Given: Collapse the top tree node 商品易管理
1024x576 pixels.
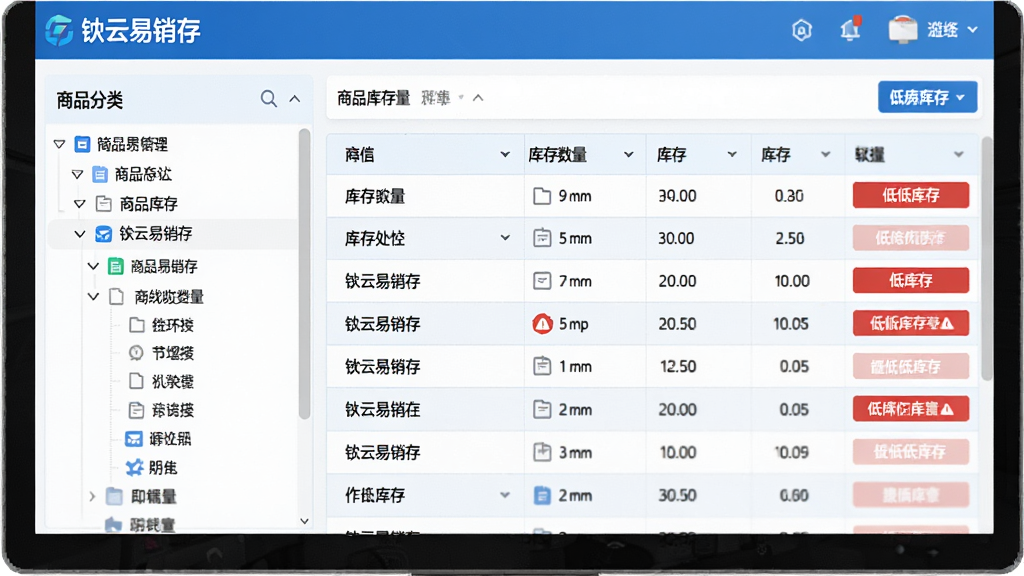Looking at the screenshot, I should [59, 144].
